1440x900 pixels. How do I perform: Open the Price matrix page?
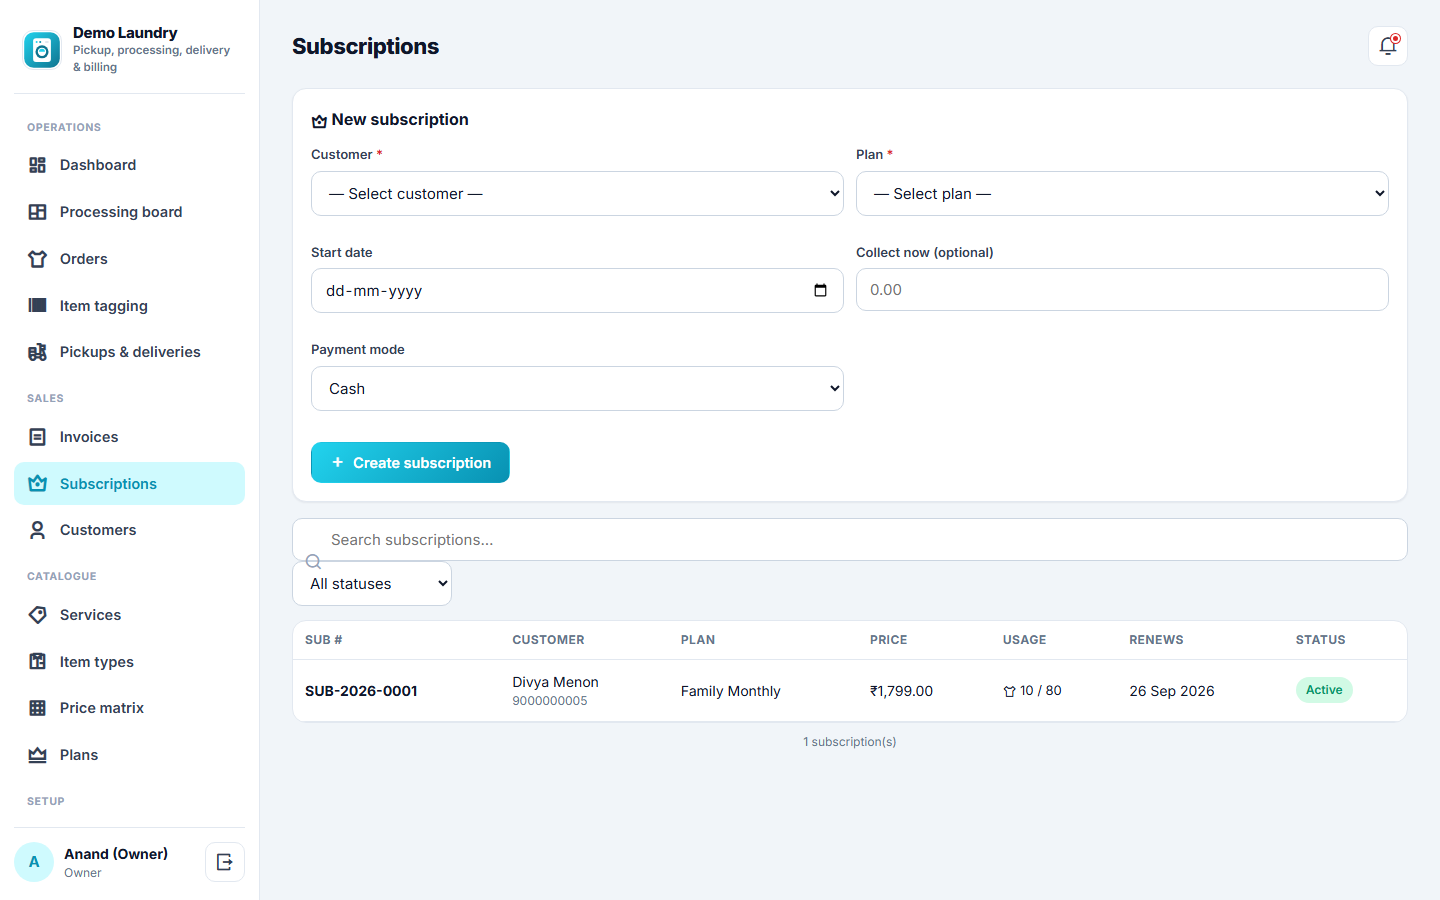pyautogui.click(x=129, y=708)
